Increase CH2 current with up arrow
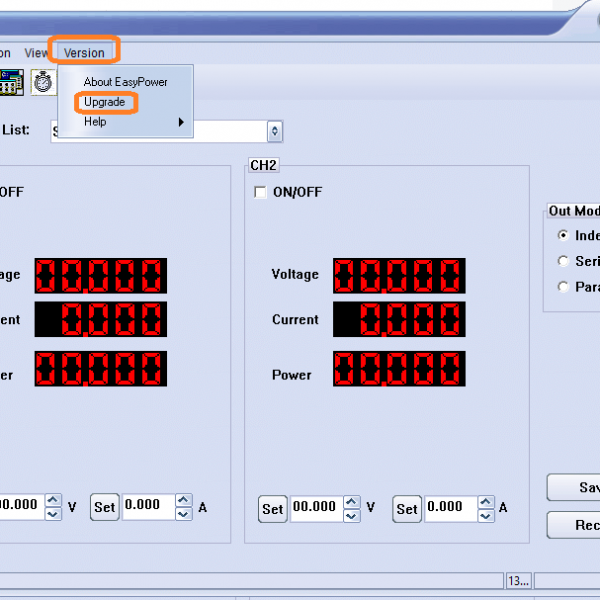This screenshot has height=600, width=600. click(487, 500)
